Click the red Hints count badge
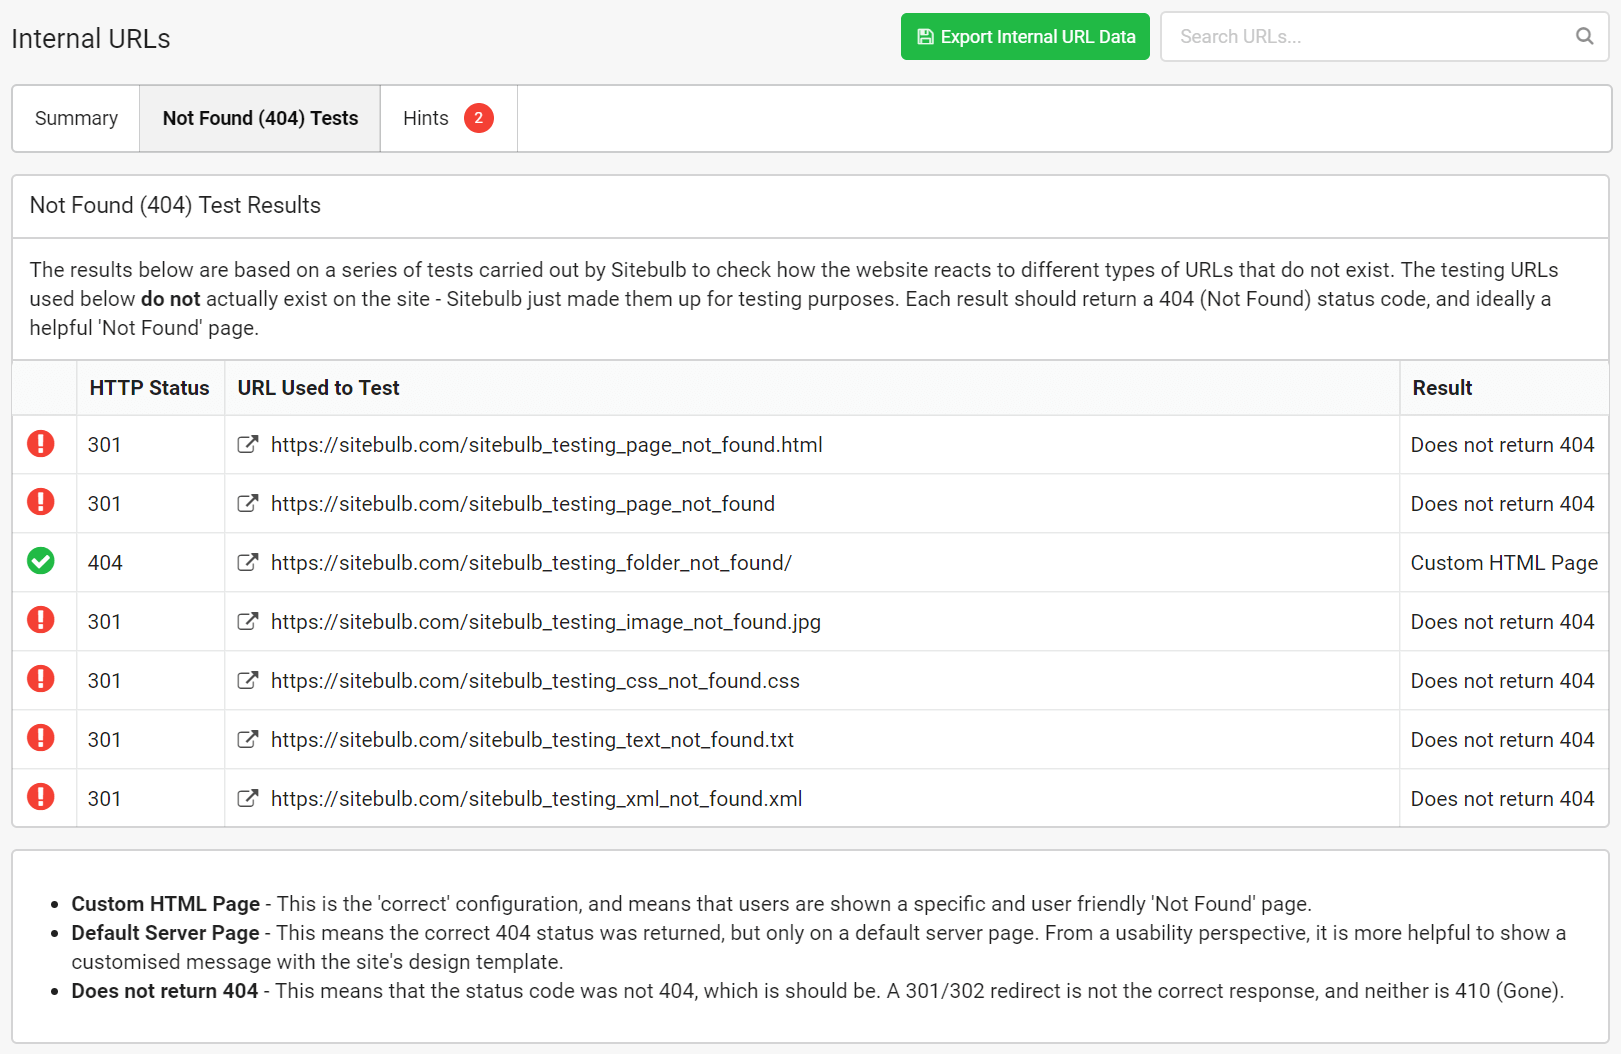The image size is (1621, 1054). click(x=478, y=118)
